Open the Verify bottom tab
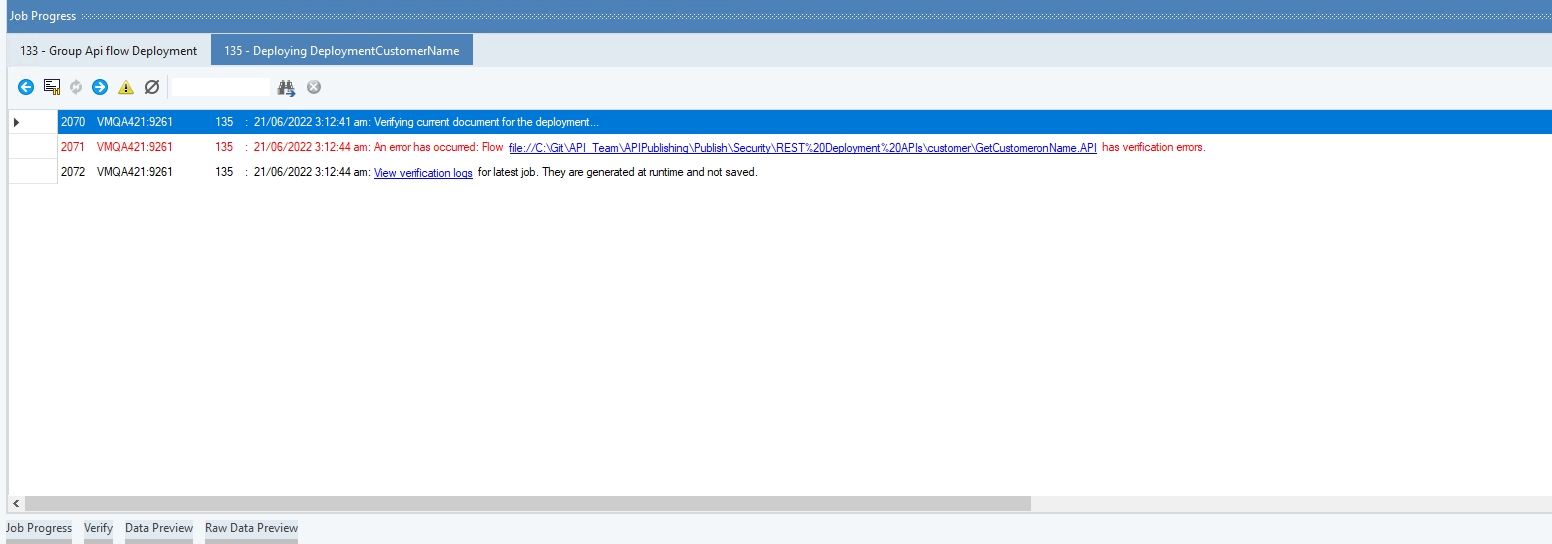 tap(98, 528)
